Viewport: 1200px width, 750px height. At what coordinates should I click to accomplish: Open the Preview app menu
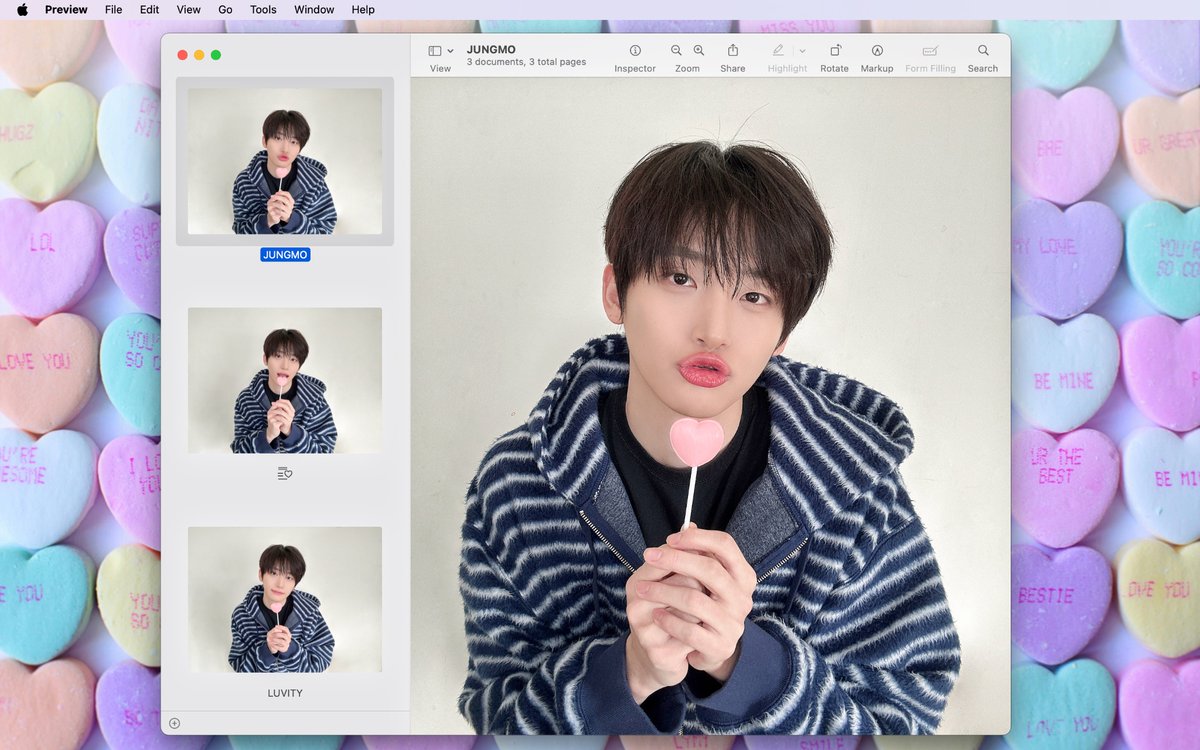[66, 10]
